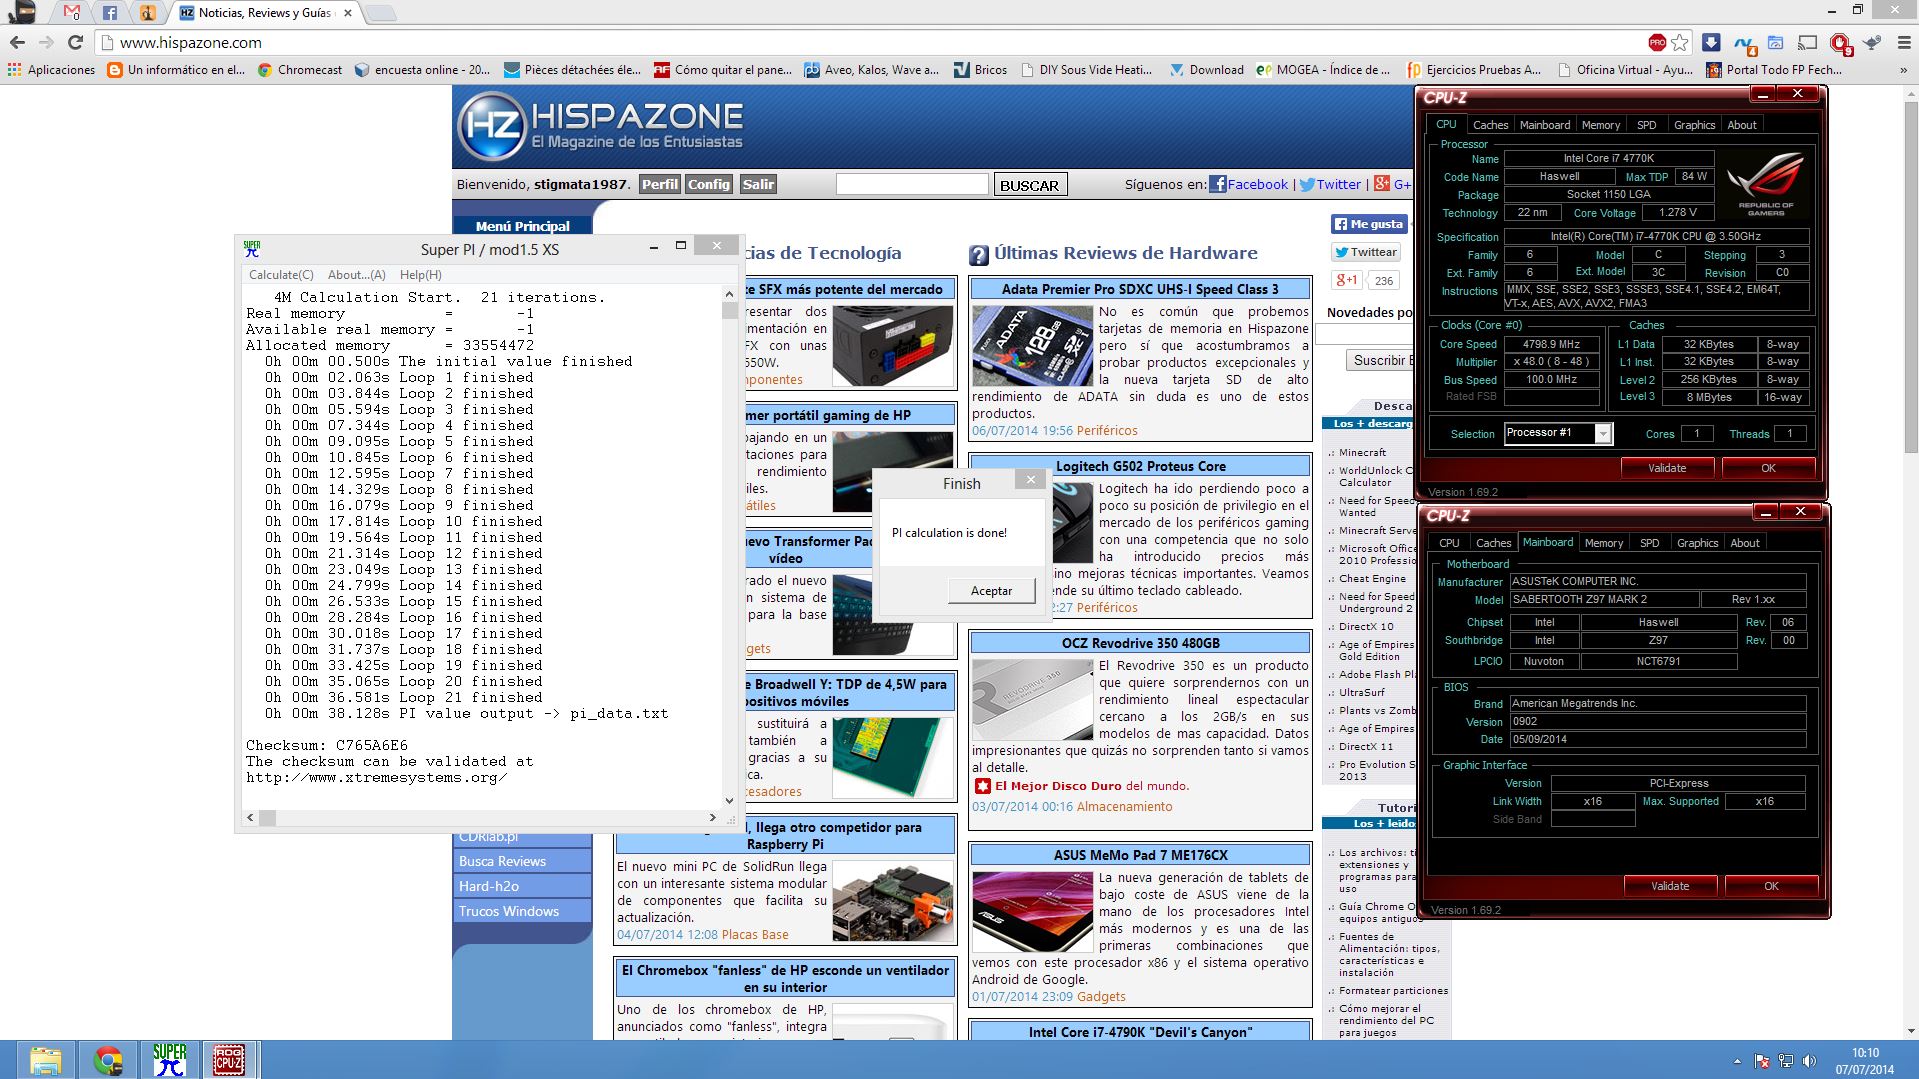1919x1079 pixels.
Task: Click the Validate button in upper CPU-Z
Action: (x=1666, y=468)
